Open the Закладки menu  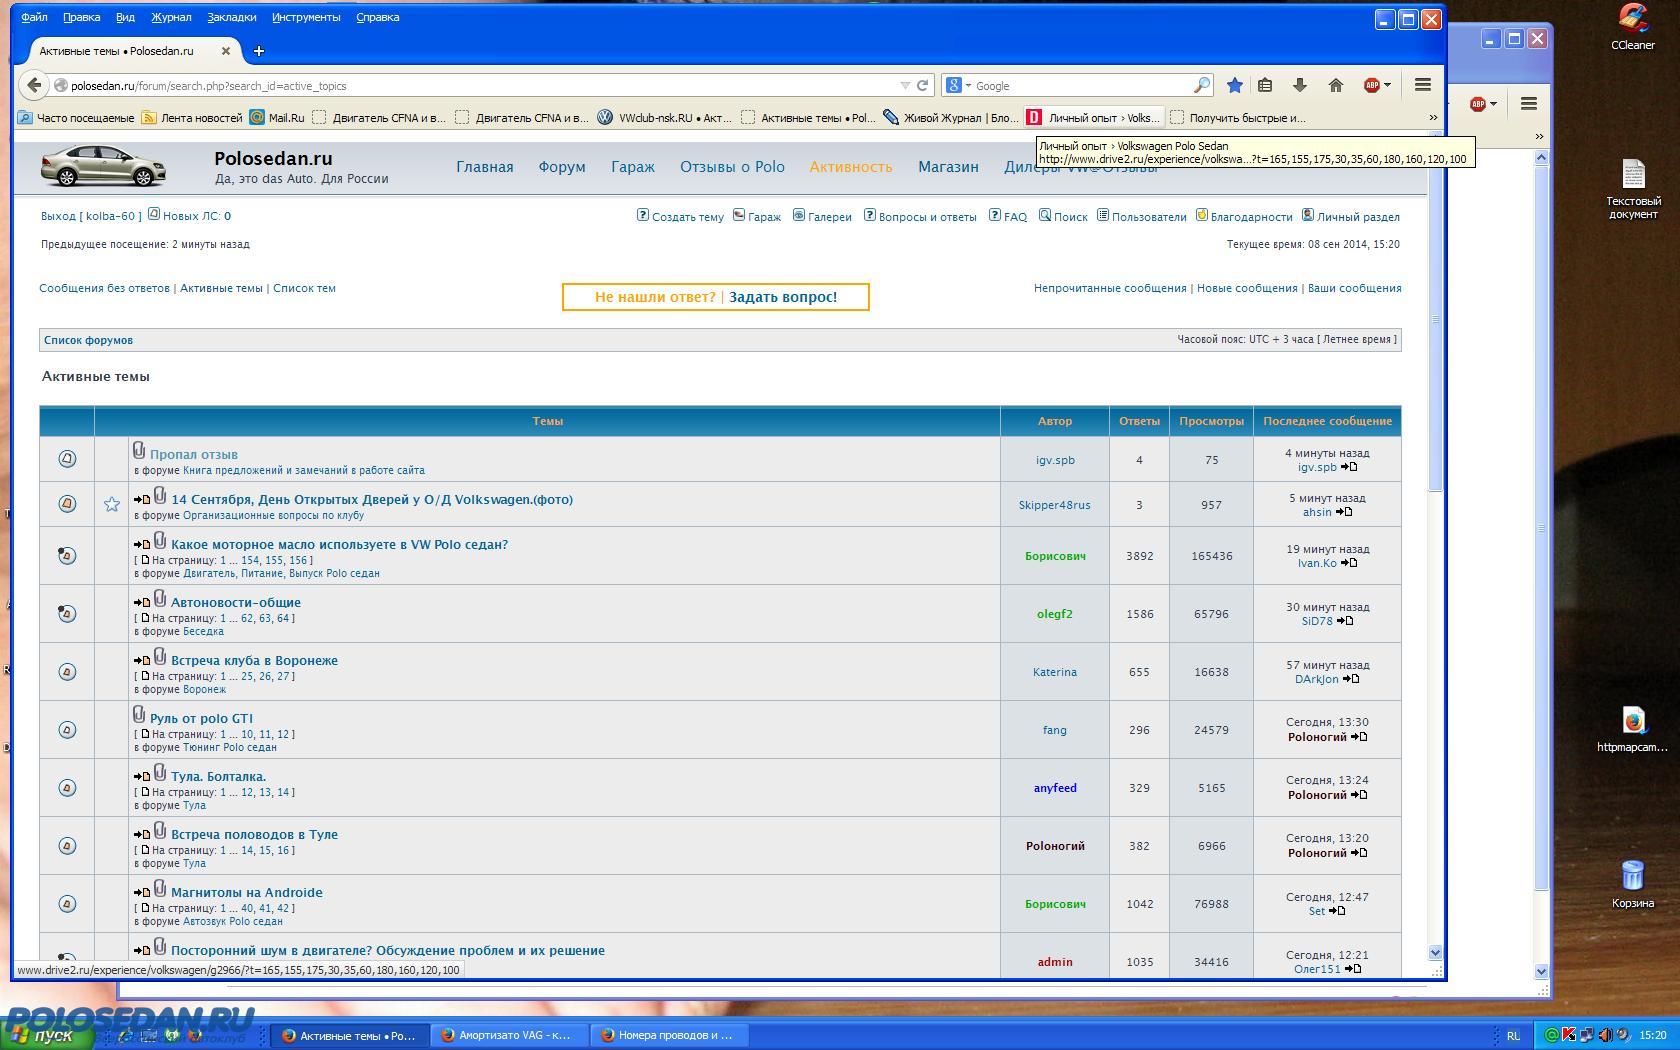pyautogui.click(x=231, y=17)
